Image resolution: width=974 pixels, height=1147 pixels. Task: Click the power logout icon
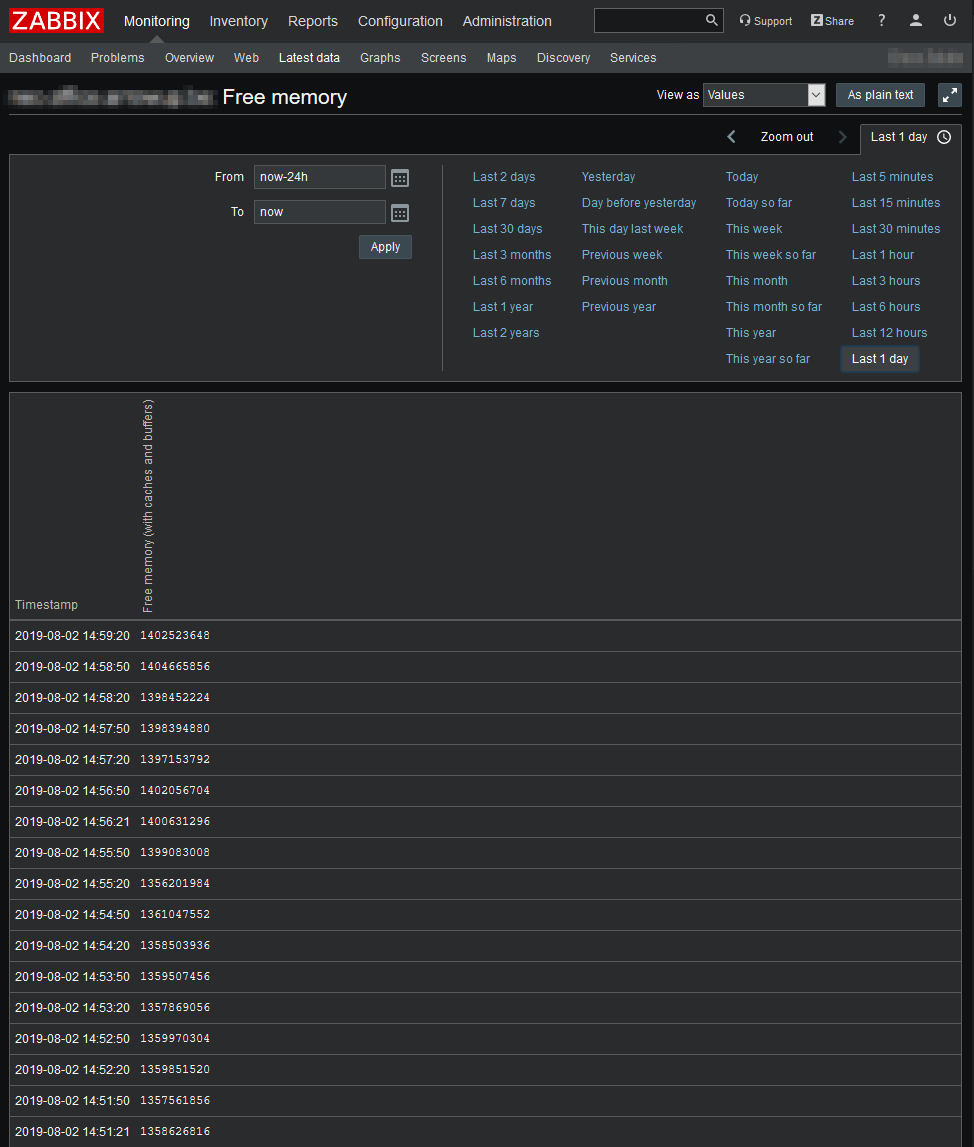point(950,21)
